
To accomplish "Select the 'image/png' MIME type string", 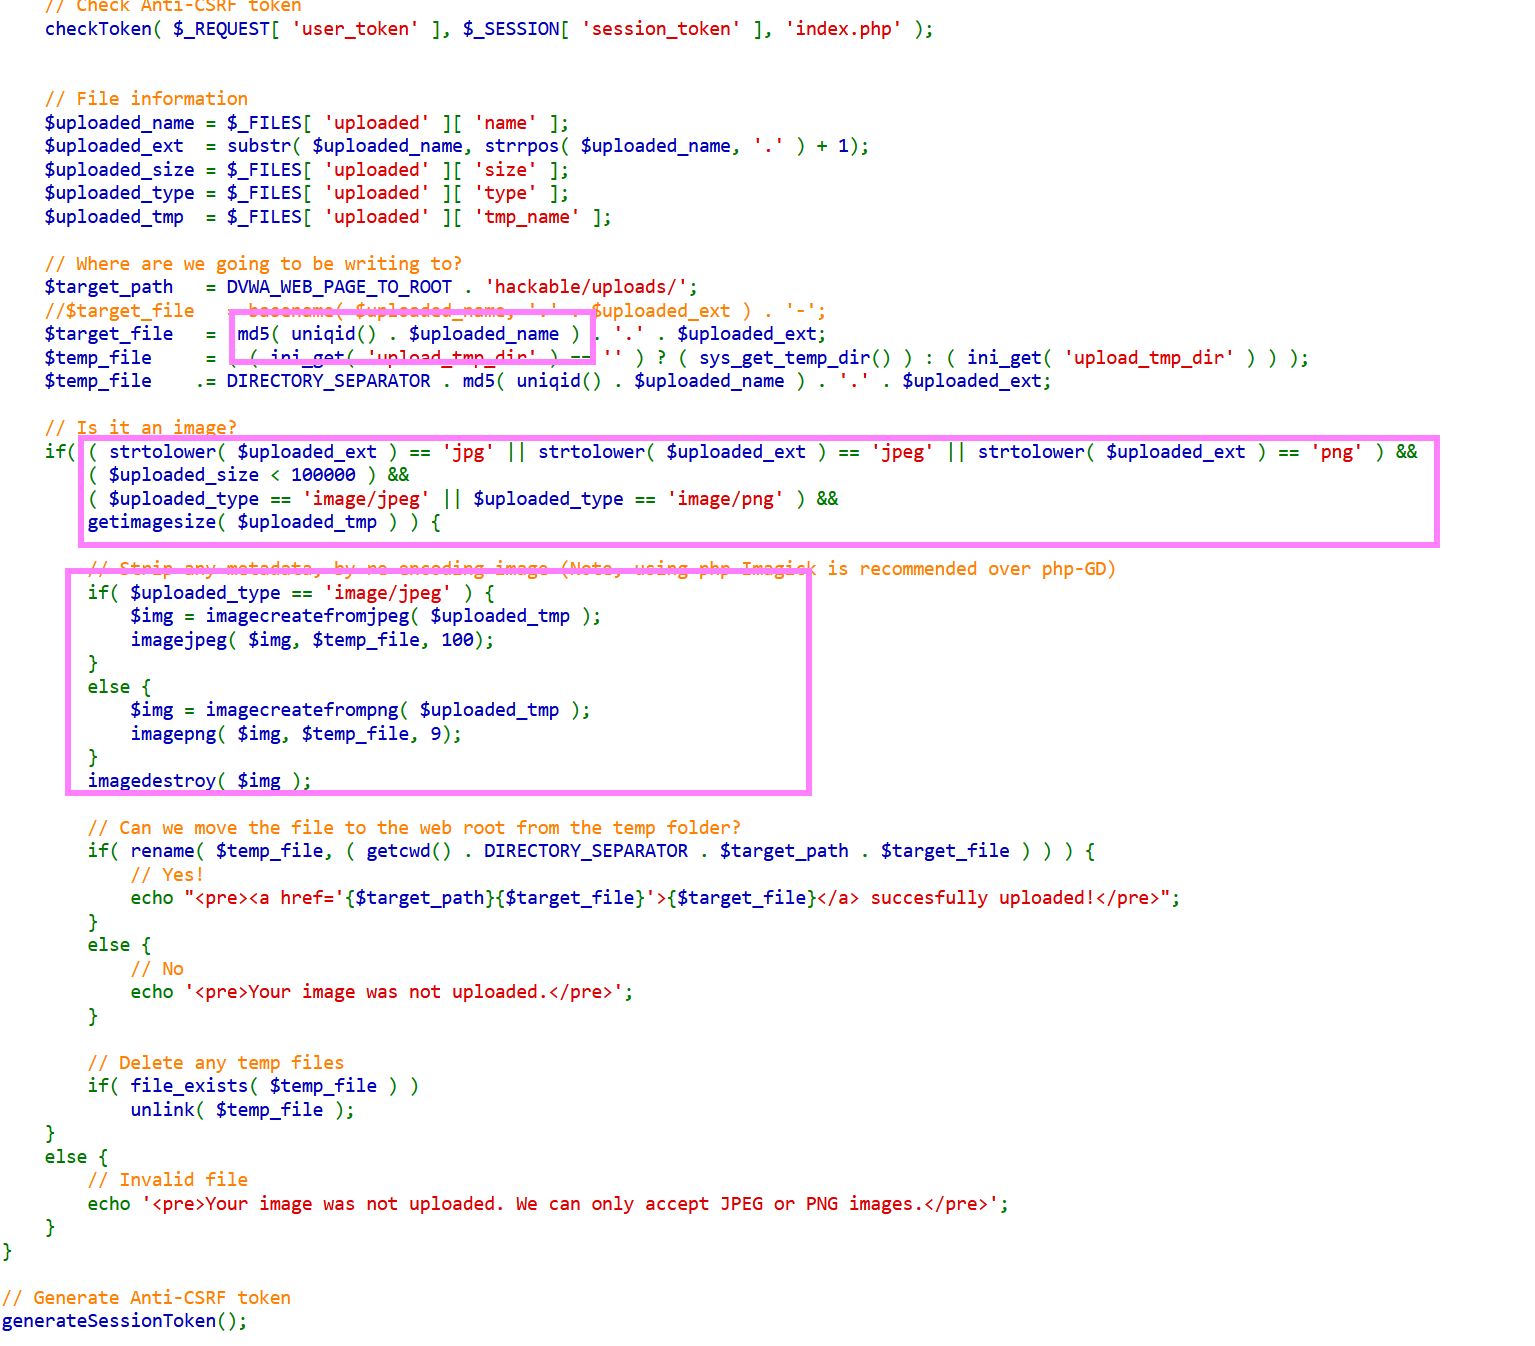I will coord(725,499).
